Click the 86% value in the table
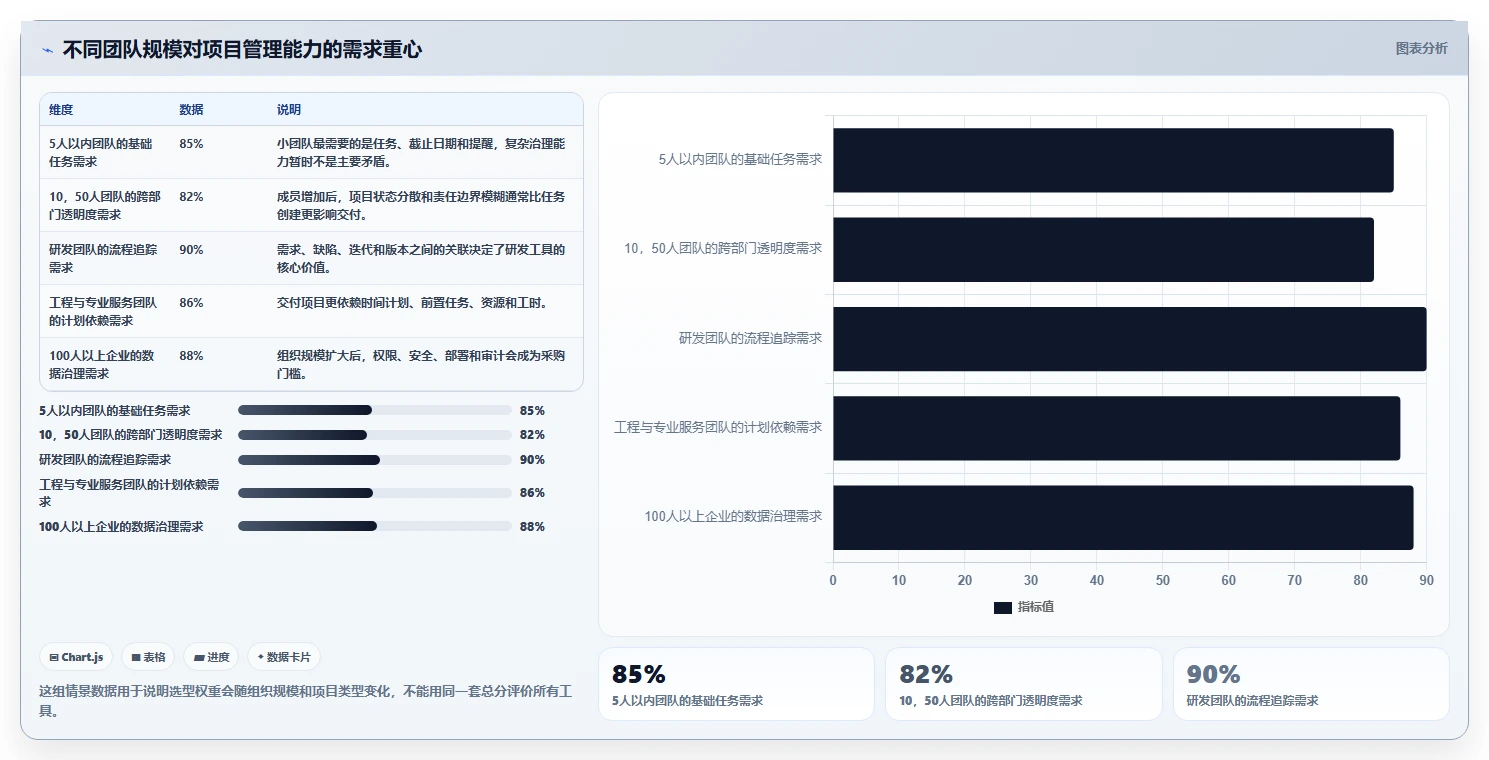This screenshot has width=1489, height=760. point(191,303)
